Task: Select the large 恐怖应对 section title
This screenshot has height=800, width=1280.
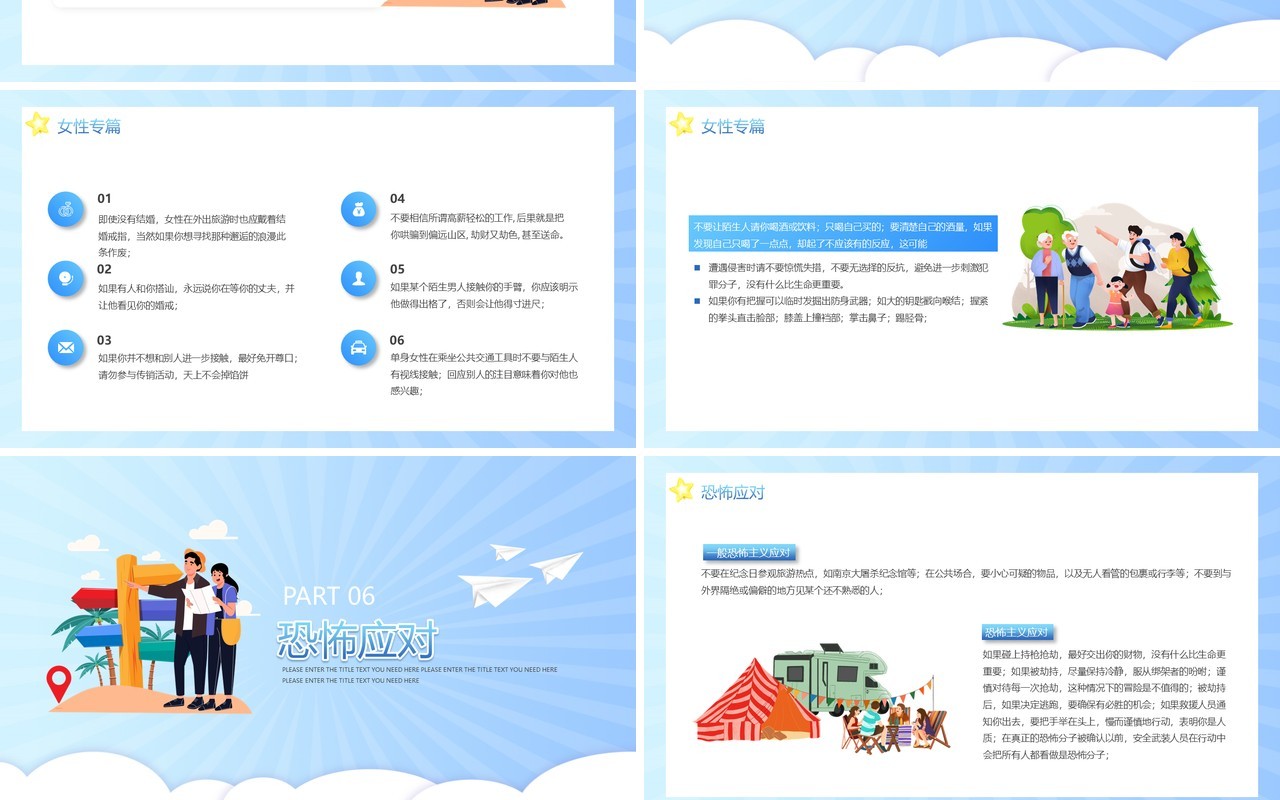Action: (357, 640)
